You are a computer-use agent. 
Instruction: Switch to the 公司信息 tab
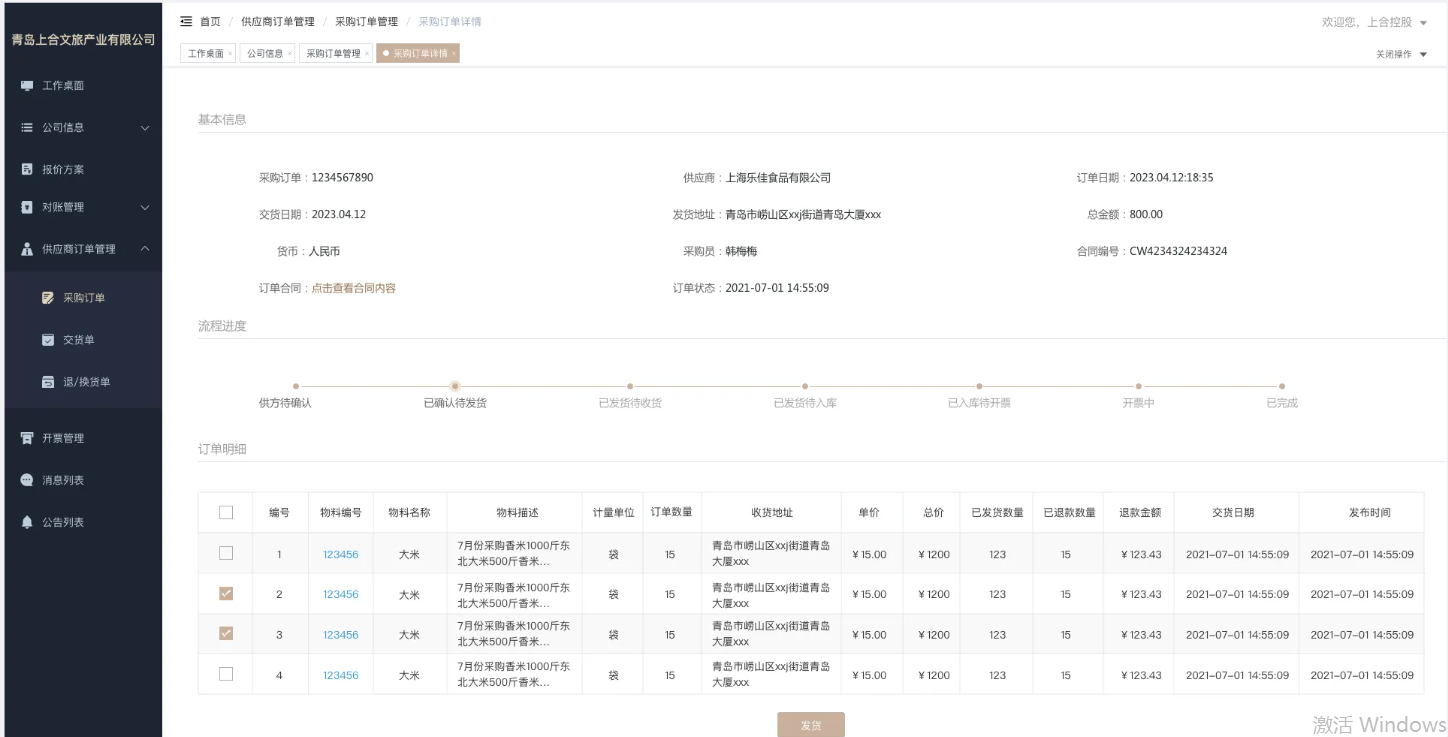[265, 54]
